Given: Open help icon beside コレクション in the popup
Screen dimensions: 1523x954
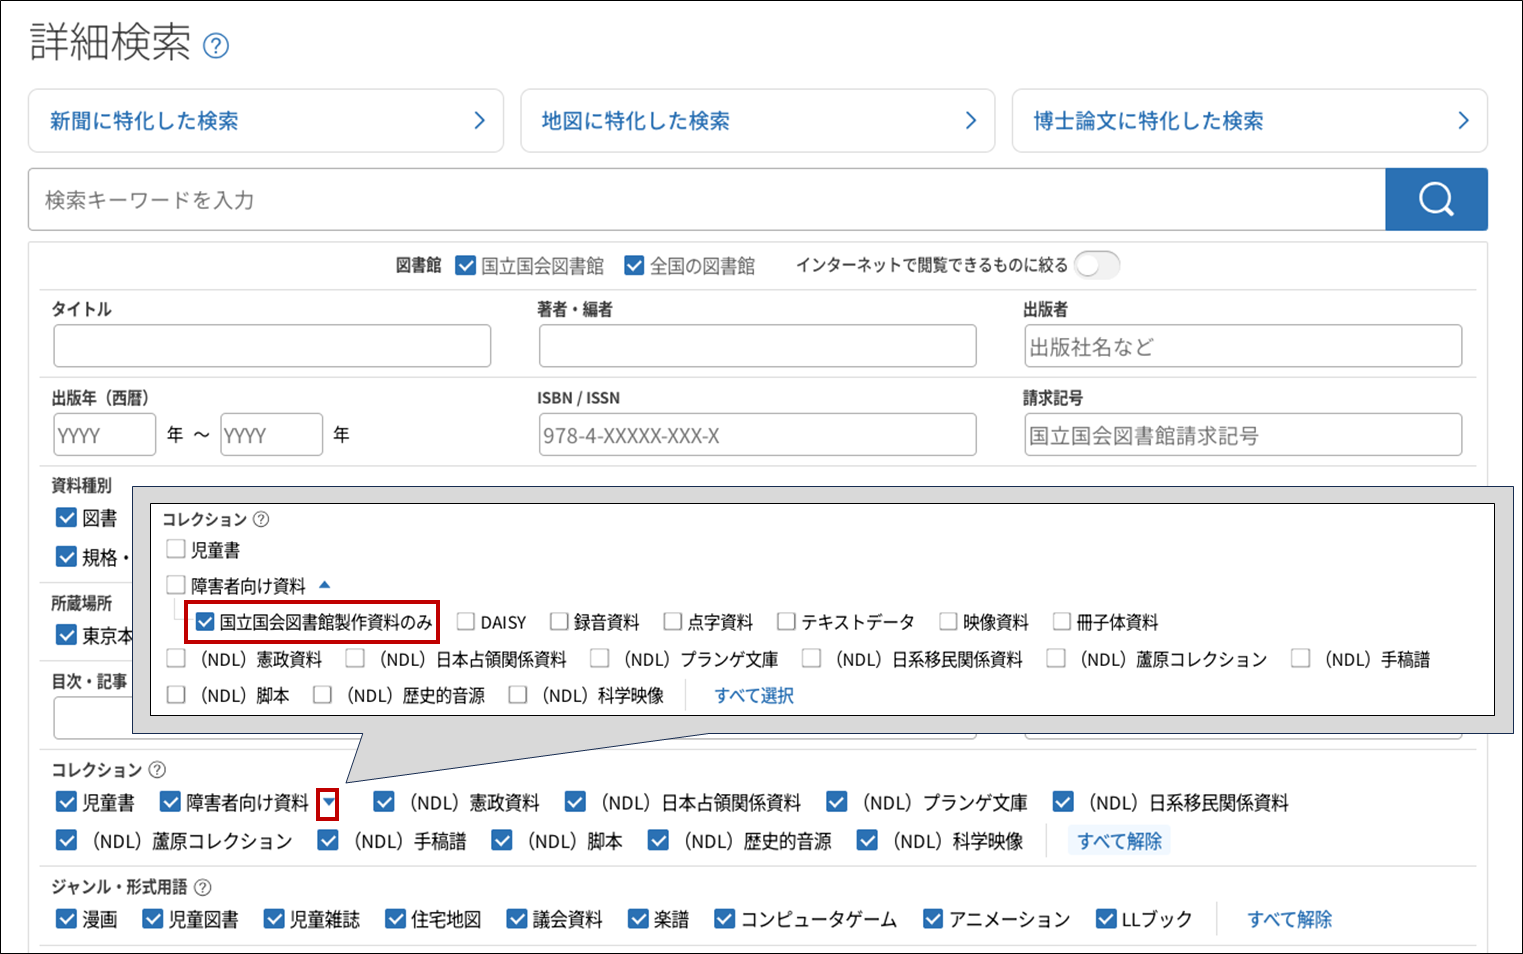Looking at the screenshot, I should click(260, 519).
